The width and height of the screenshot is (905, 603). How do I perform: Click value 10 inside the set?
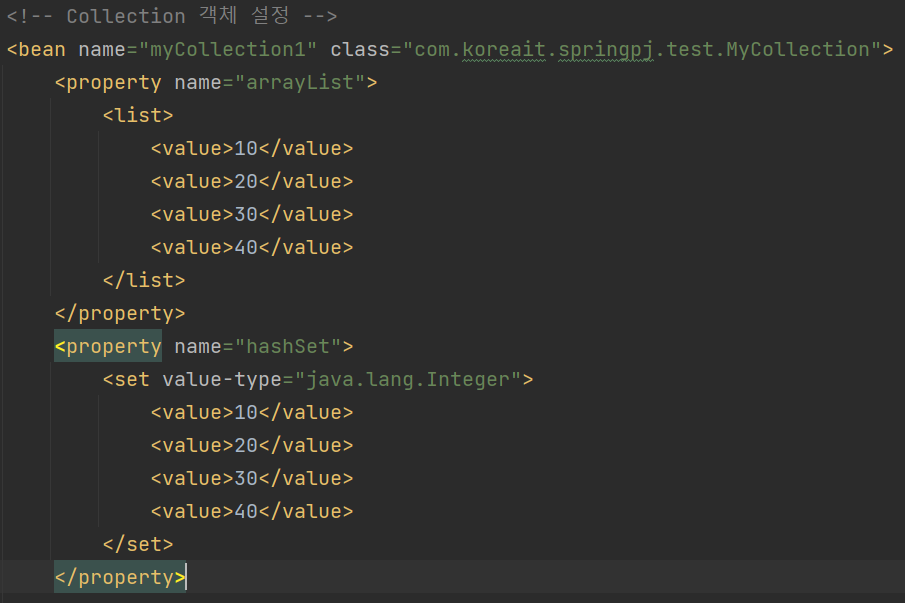246,412
